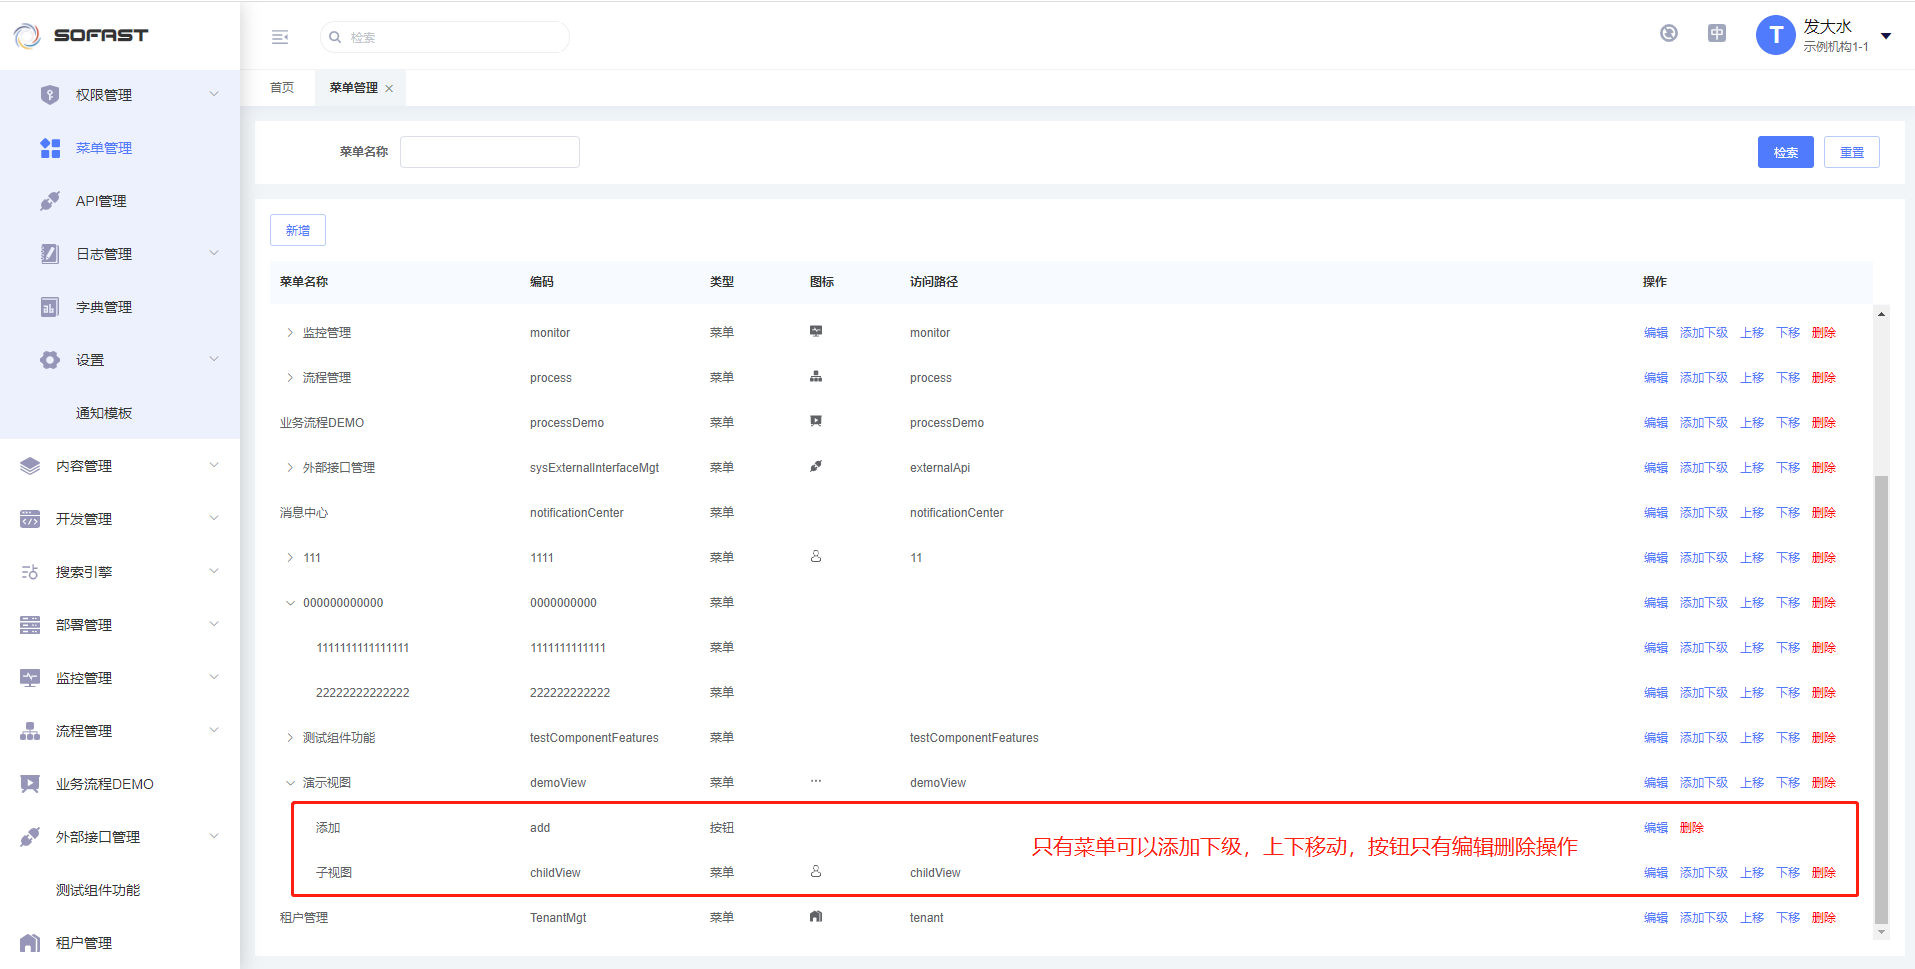Click the 字典管理 icon in sidebar
Viewport: 1915px width, 969px height.
point(50,307)
